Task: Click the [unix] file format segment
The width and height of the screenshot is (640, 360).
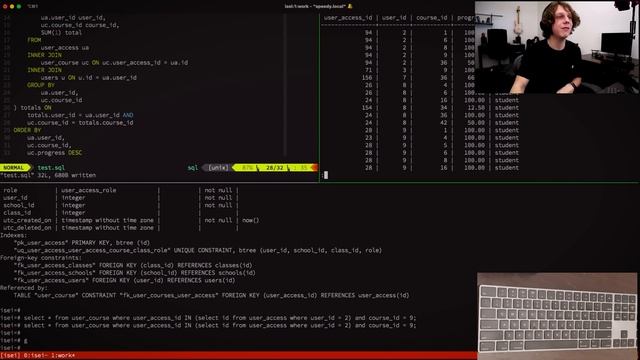Action: tap(218, 168)
